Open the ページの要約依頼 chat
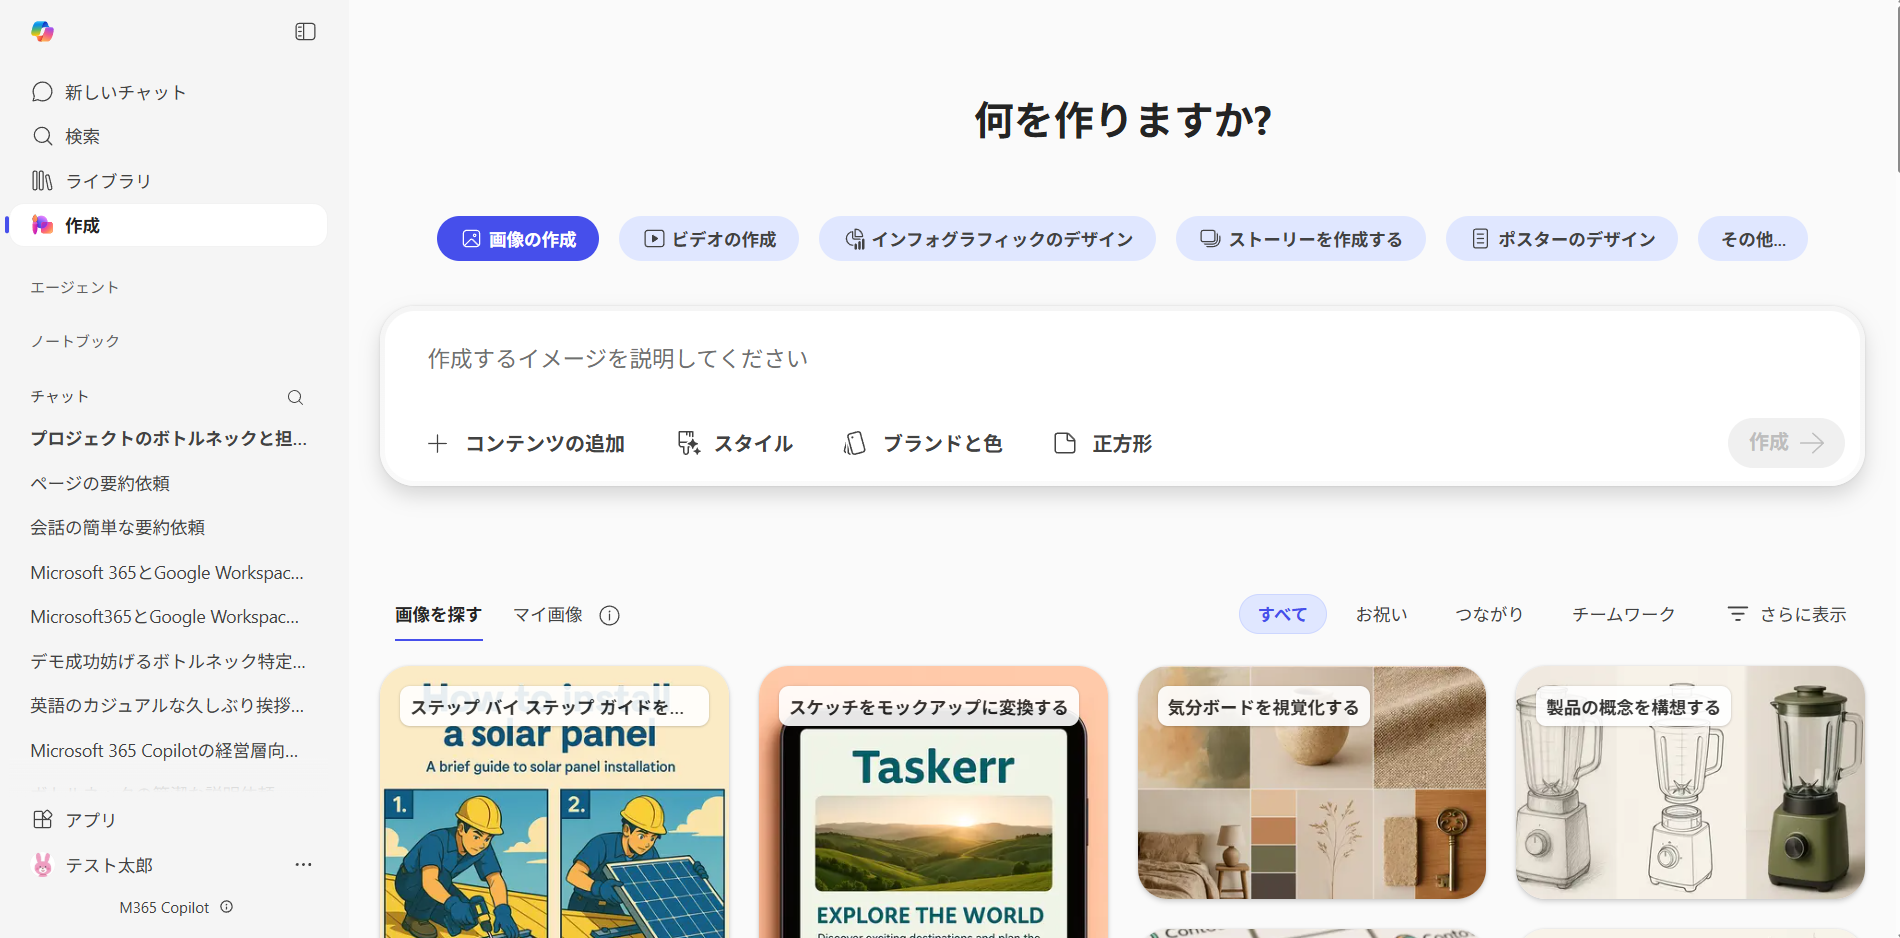Screen dimensions: 1900x938 point(100,483)
